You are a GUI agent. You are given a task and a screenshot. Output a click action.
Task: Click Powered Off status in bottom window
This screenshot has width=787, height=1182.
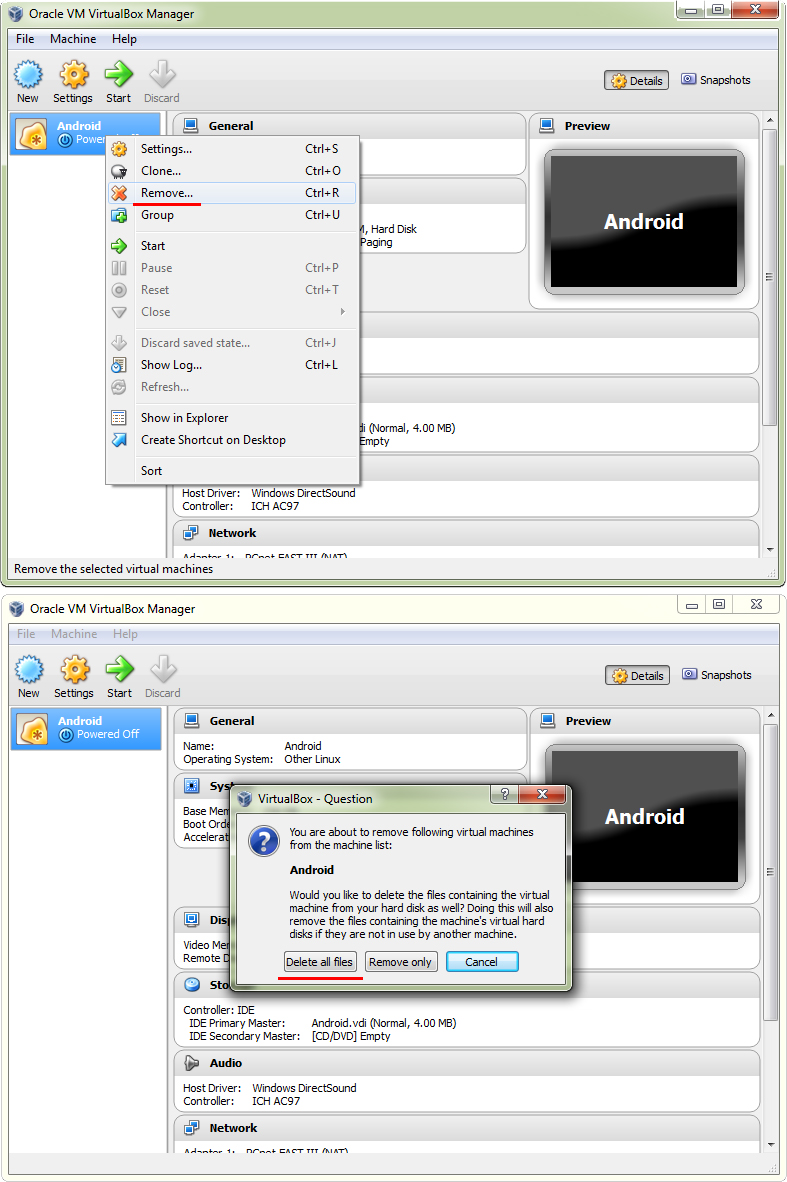108,734
